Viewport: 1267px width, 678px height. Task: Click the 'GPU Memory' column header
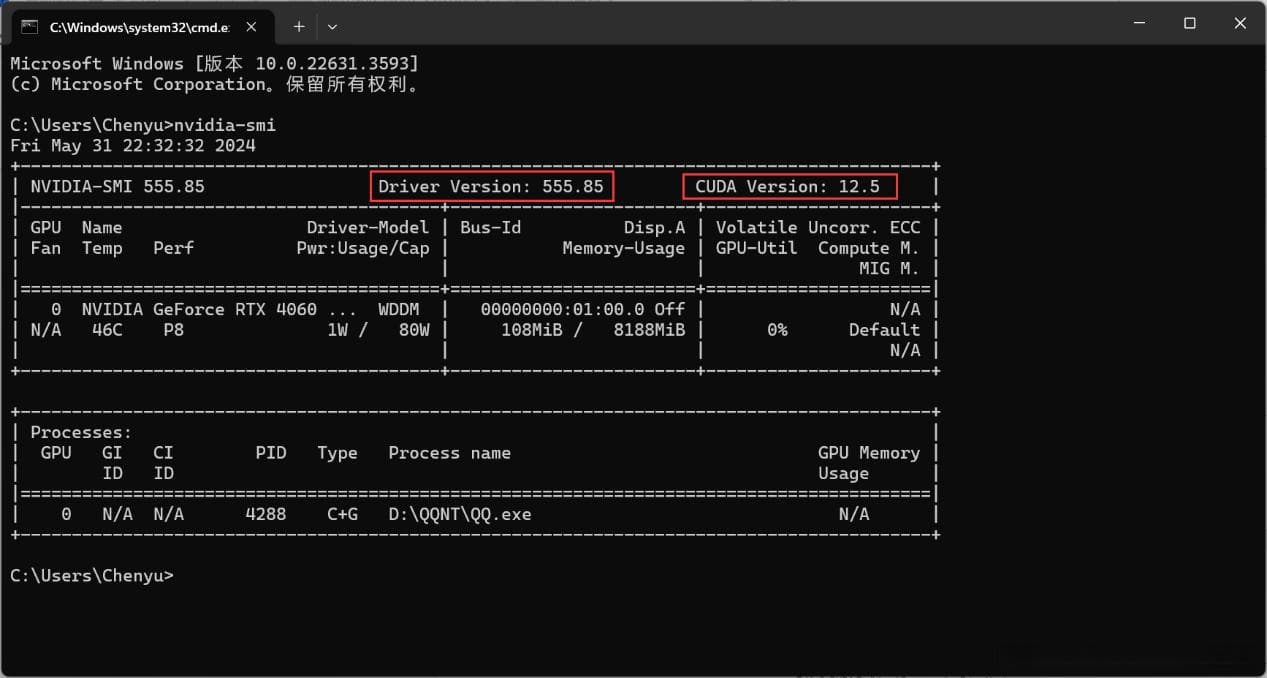click(x=869, y=453)
